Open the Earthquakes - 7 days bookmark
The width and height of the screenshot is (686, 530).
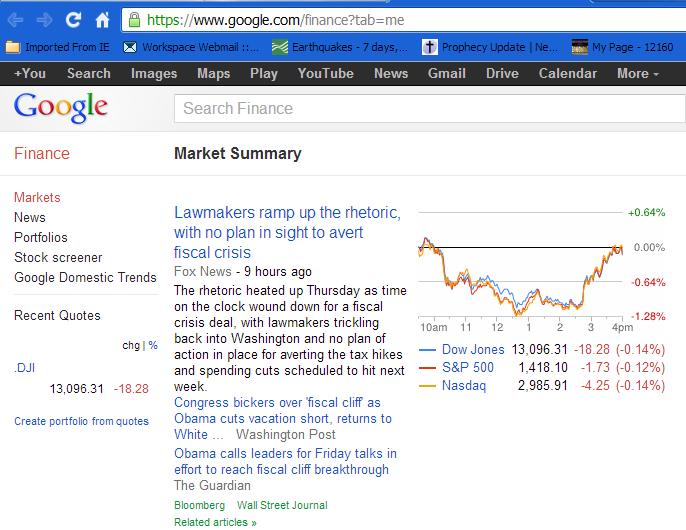click(340, 47)
